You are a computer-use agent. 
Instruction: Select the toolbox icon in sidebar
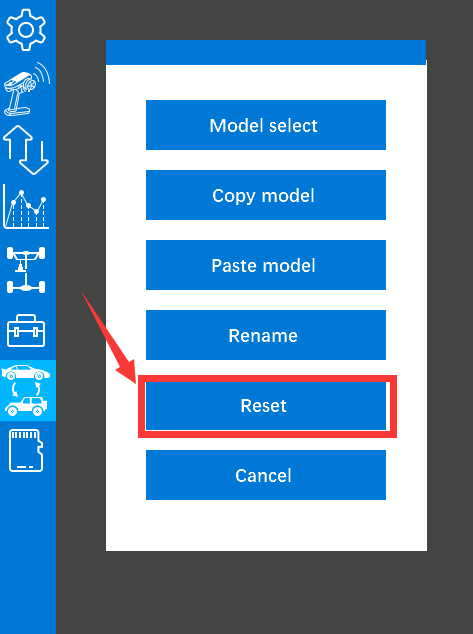[26, 330]
